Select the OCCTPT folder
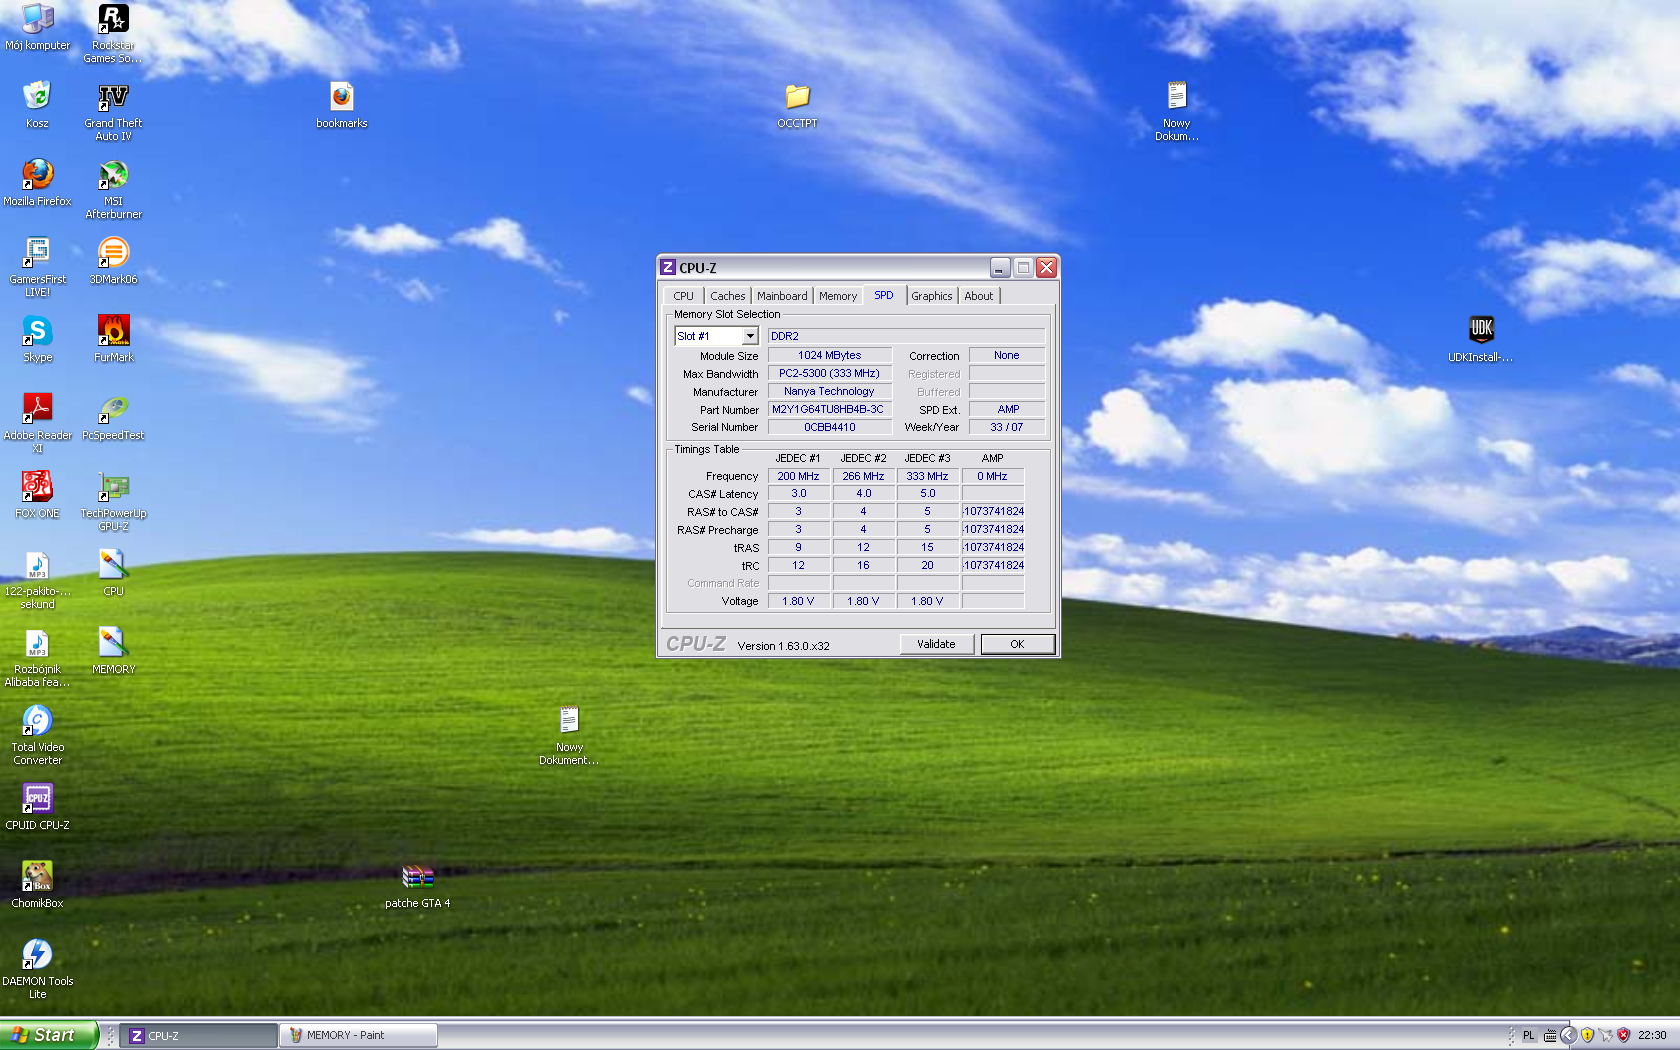Viewport: 1680px width, 1050px height. 797,104
